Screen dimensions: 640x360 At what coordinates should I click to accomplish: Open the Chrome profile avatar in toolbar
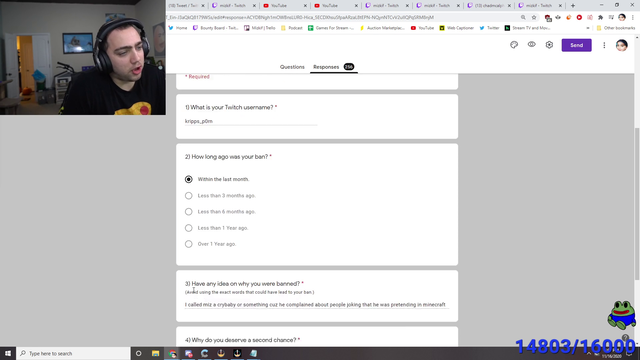pyautogui.click(x=622, y=18)
